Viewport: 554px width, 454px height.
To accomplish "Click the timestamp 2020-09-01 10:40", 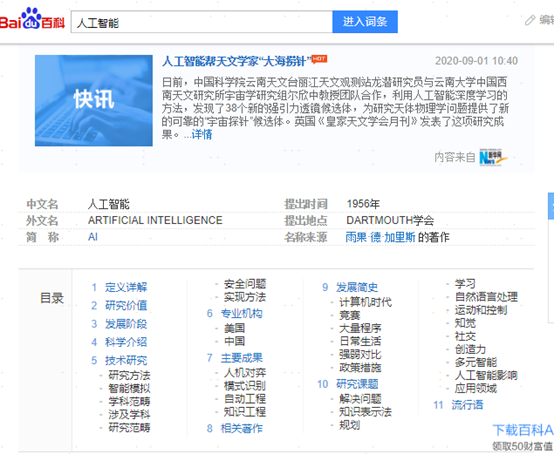I will (x=476, y=61).
